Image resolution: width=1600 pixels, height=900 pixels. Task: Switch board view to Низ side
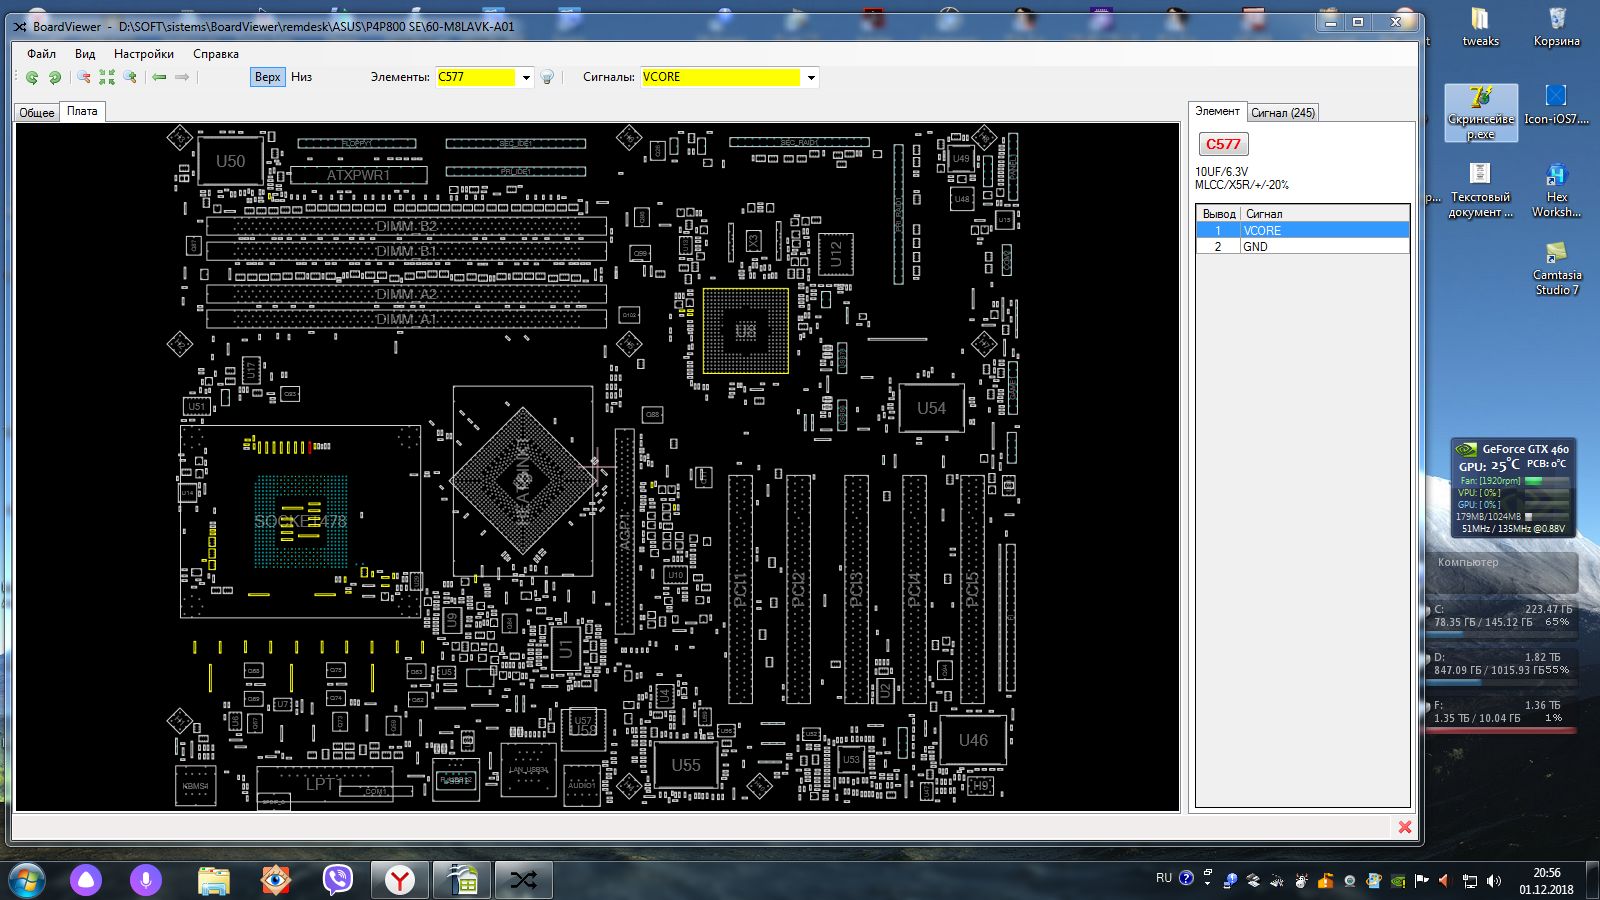[301, 77]
